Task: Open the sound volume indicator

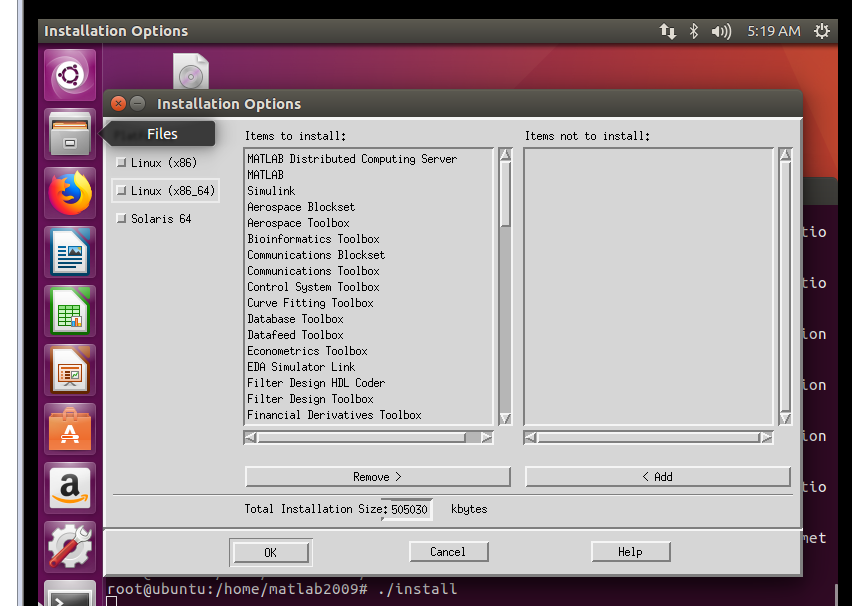Action: (x=721, y=31)
